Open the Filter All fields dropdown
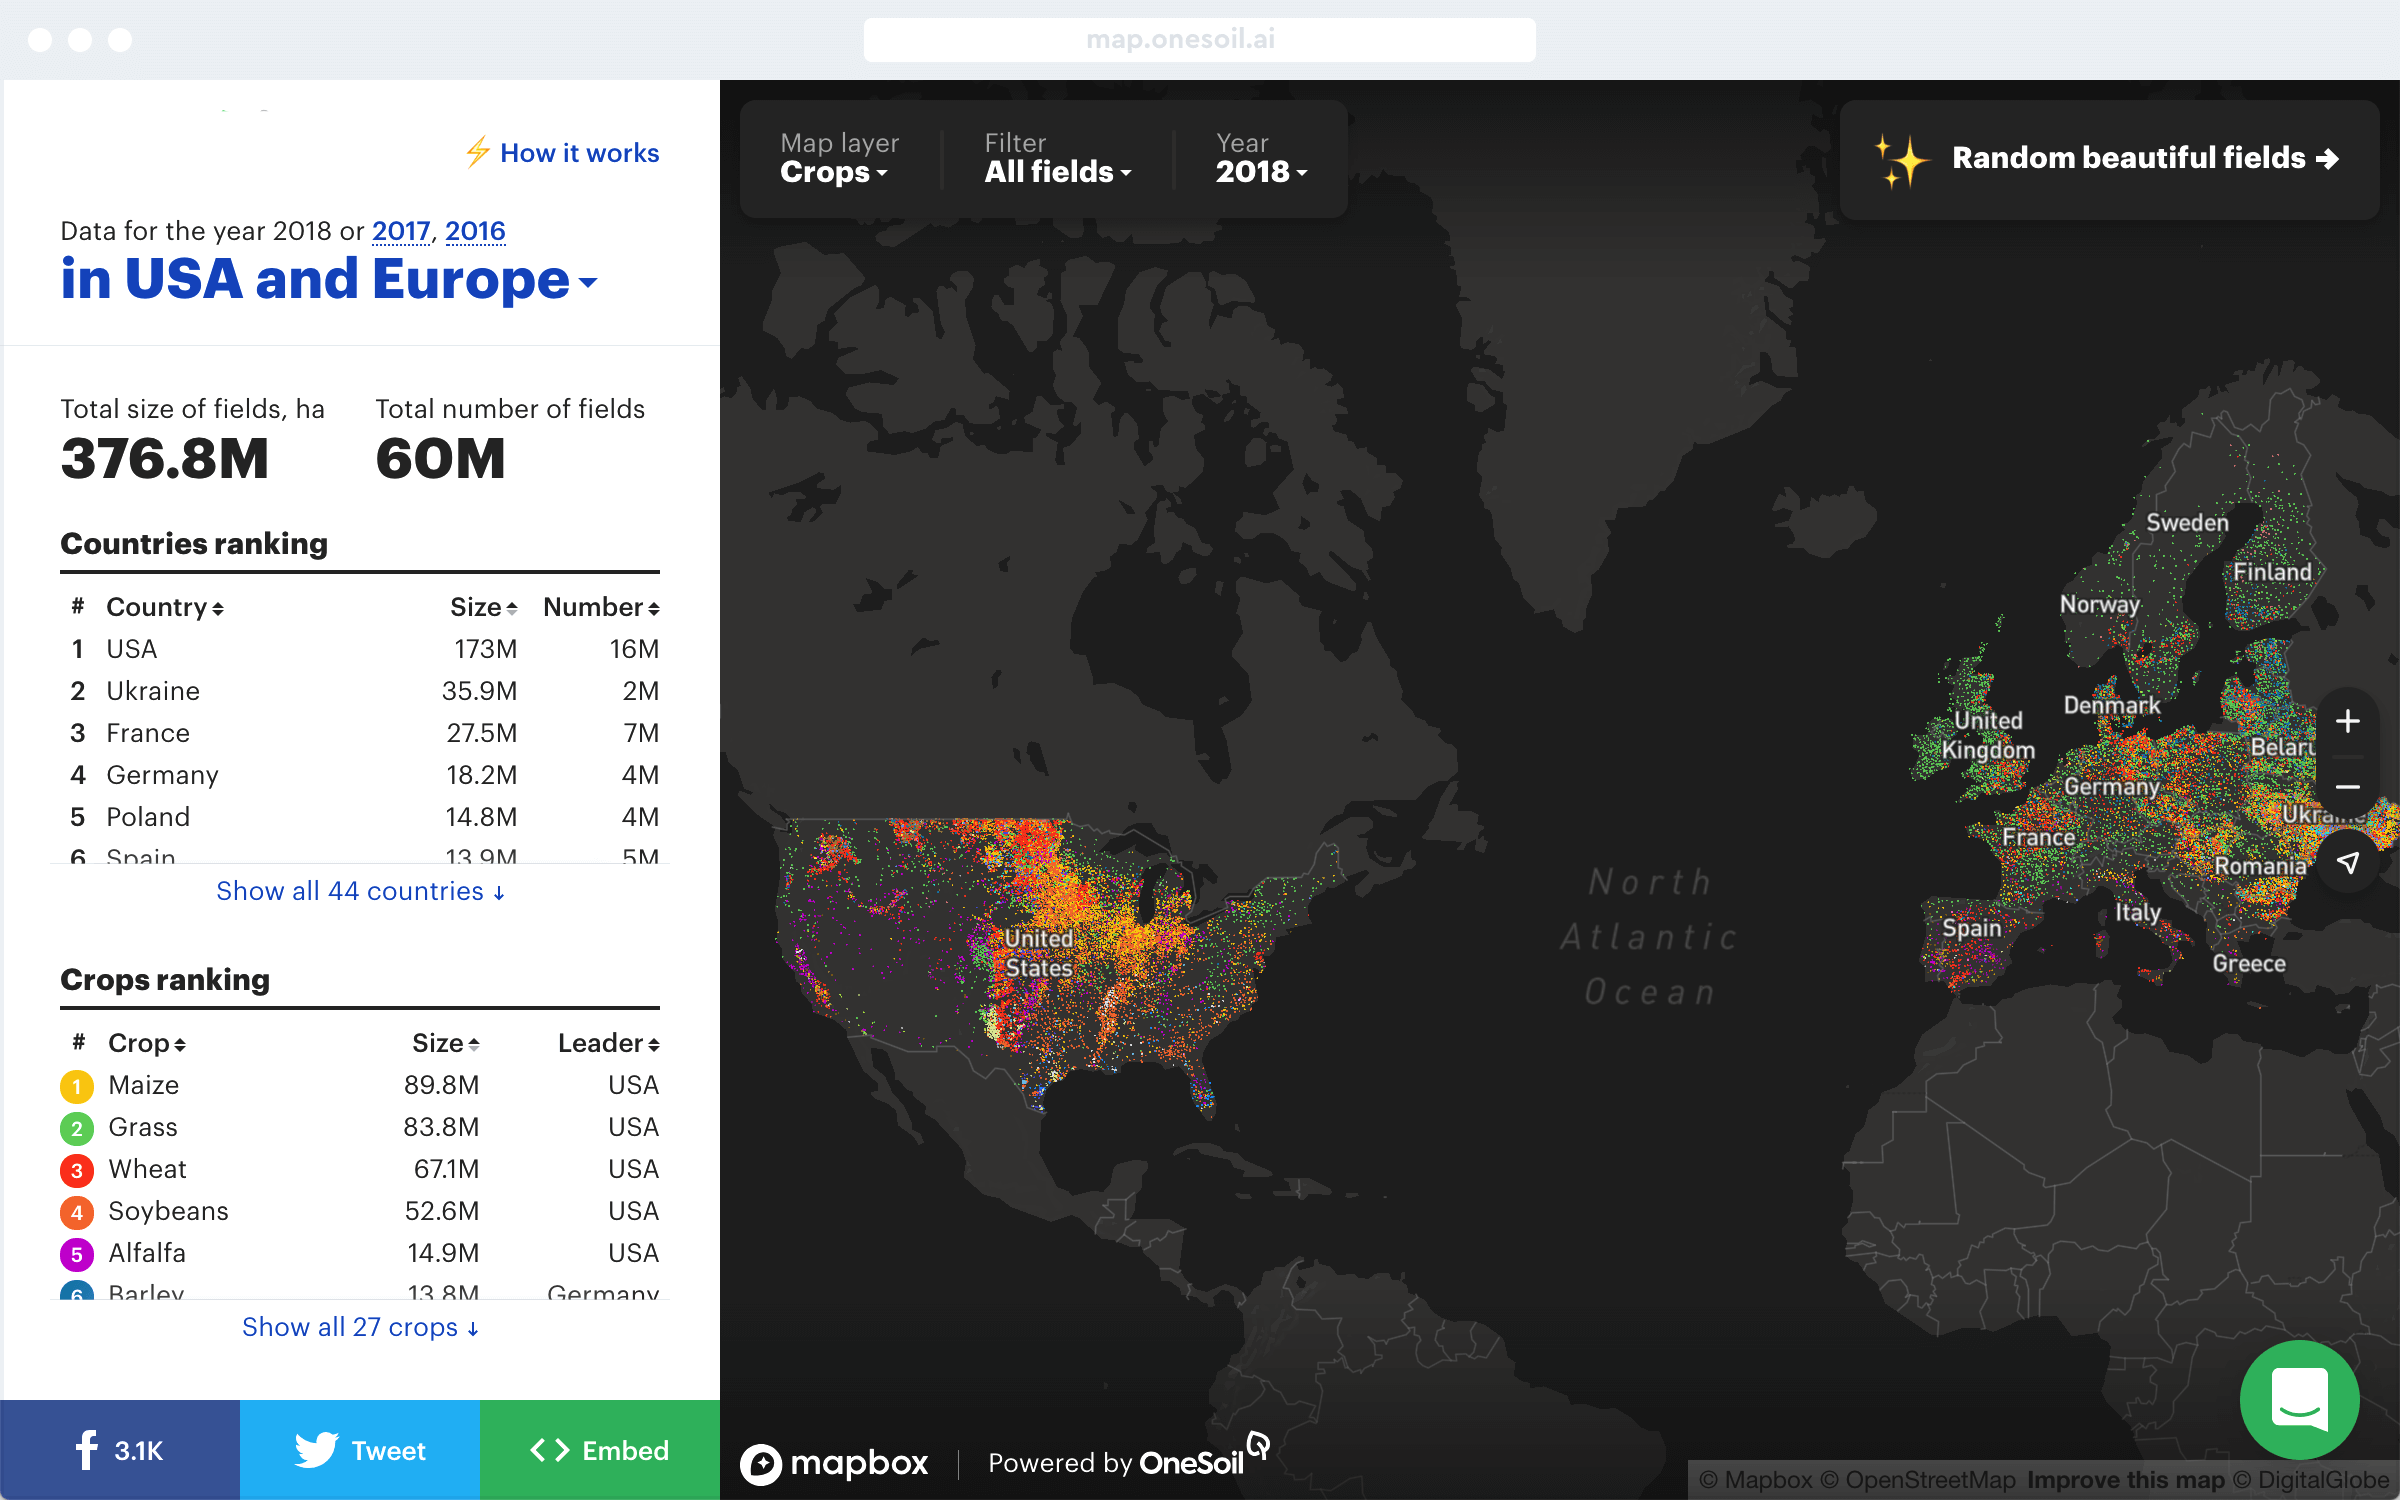Screen dimensions: 2400x1500 (x=1057, y=171)
